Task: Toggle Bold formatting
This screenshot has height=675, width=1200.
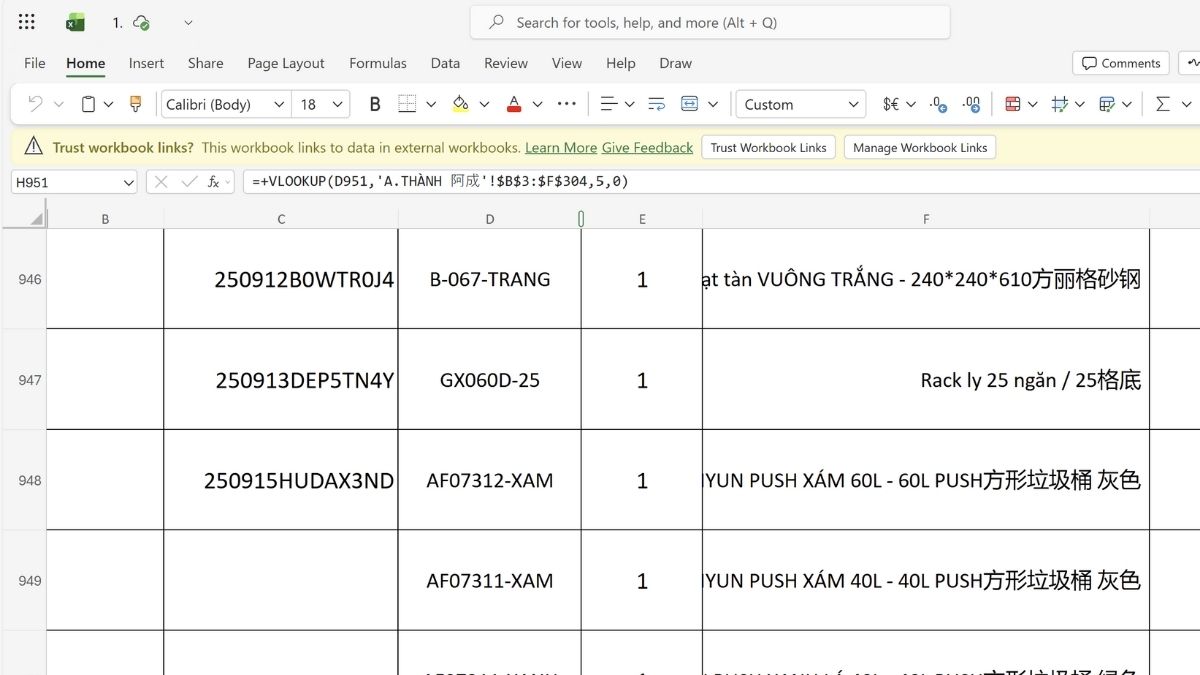Action: point(374,103)
